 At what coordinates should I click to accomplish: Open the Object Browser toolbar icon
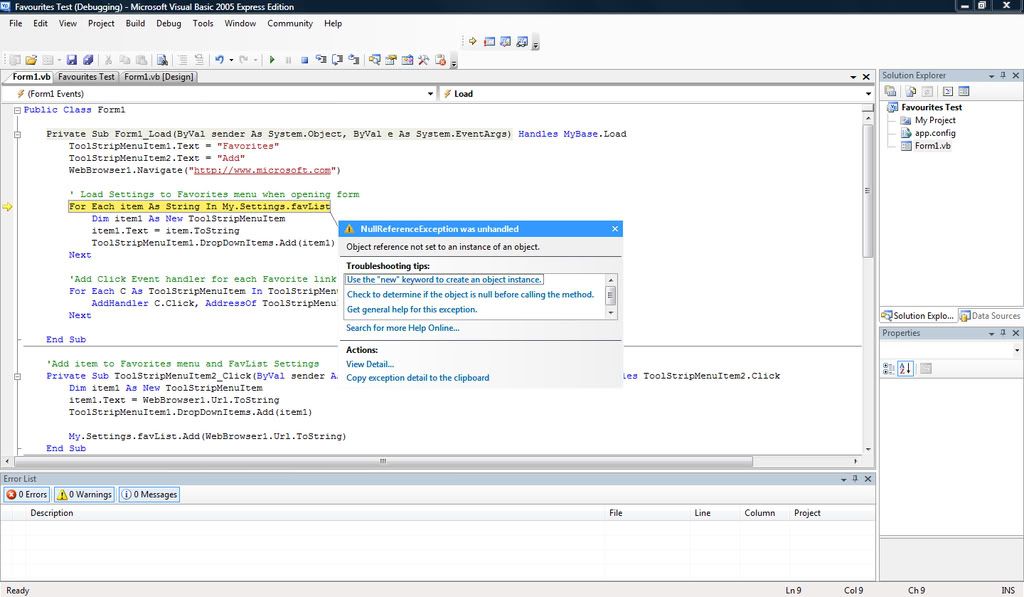point(407,60)
